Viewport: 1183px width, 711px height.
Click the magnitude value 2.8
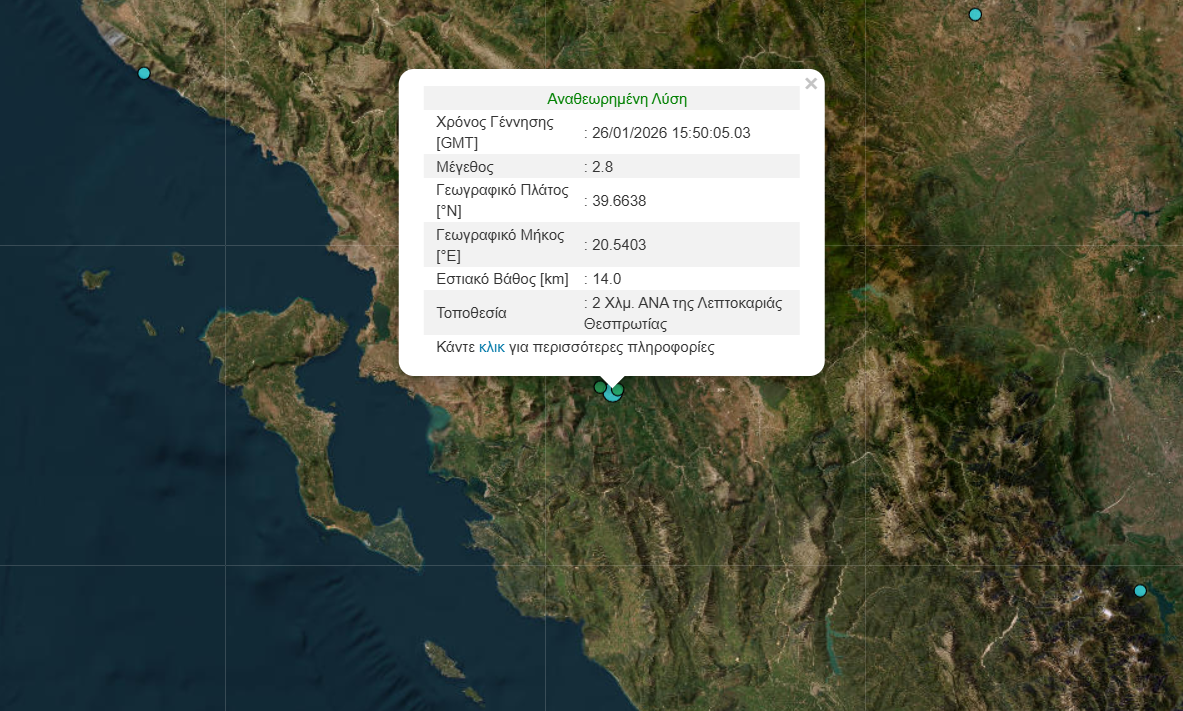tap(602, 167)
